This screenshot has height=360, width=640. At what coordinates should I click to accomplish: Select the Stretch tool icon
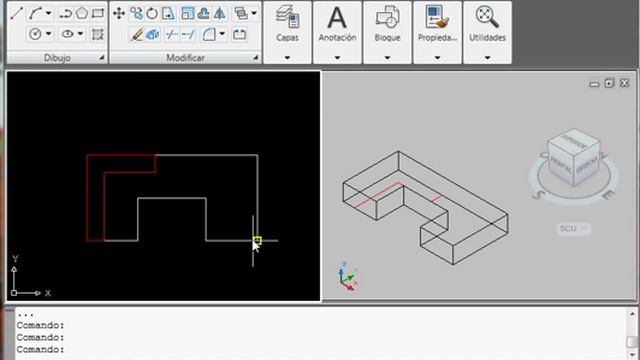168,13
